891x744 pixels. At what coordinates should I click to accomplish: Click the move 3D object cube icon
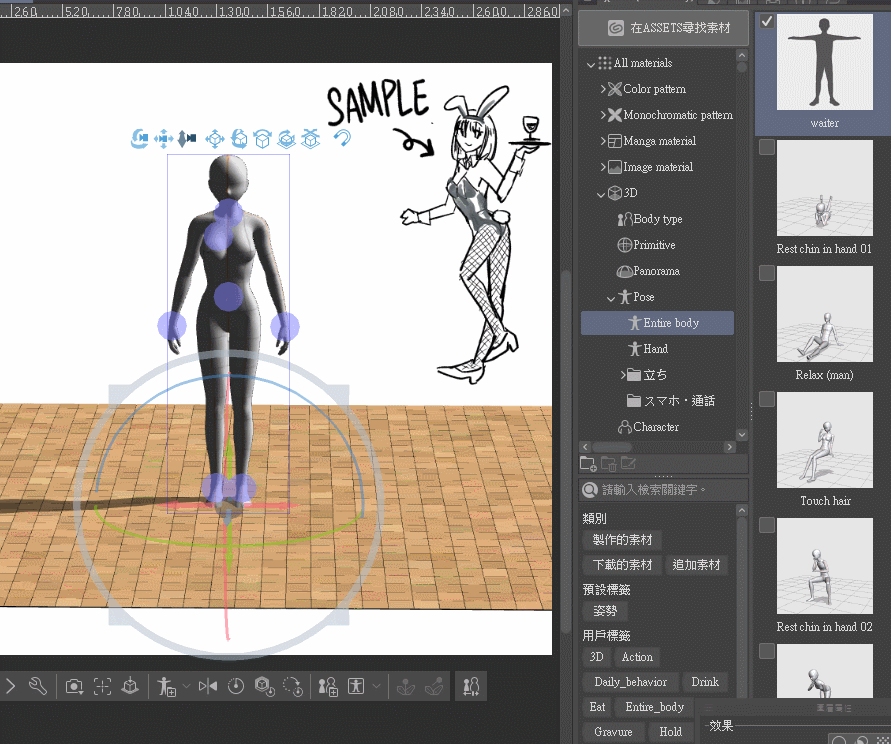[x=215, y=138]
